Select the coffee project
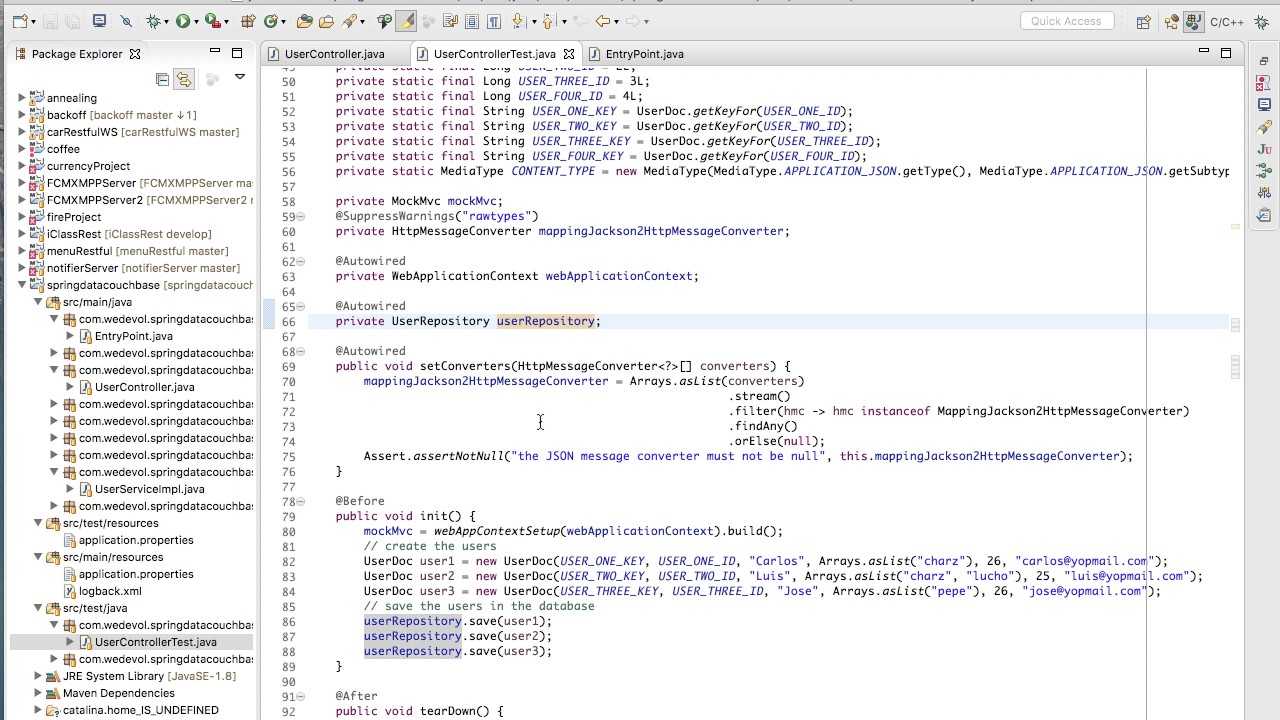The height and width of the screenshot is (720, 1280). pos(63,149)
